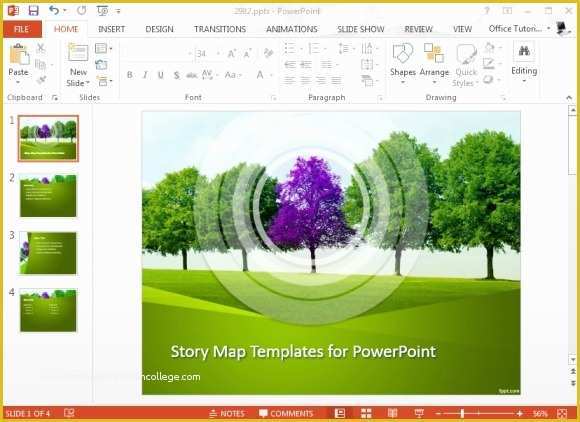This screenshot has height=422, width=580.
Task: Click the Save icon in quick access toolbar
Action: point(34,10)
